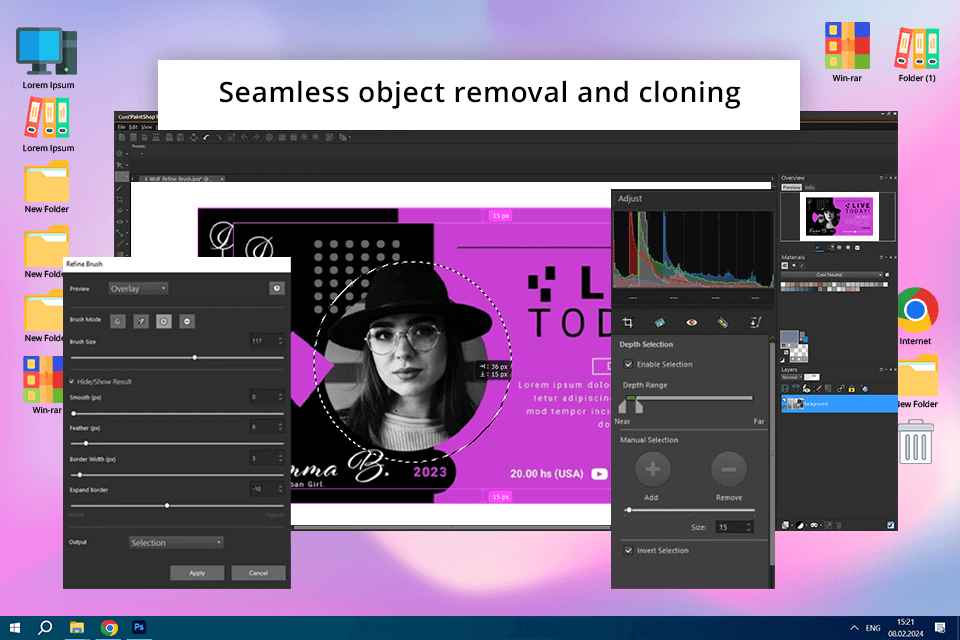The width and height of the screenshot is (960, 640).
Task: Toggle the Enable Selection checkbox
Action: click(628, 364)
